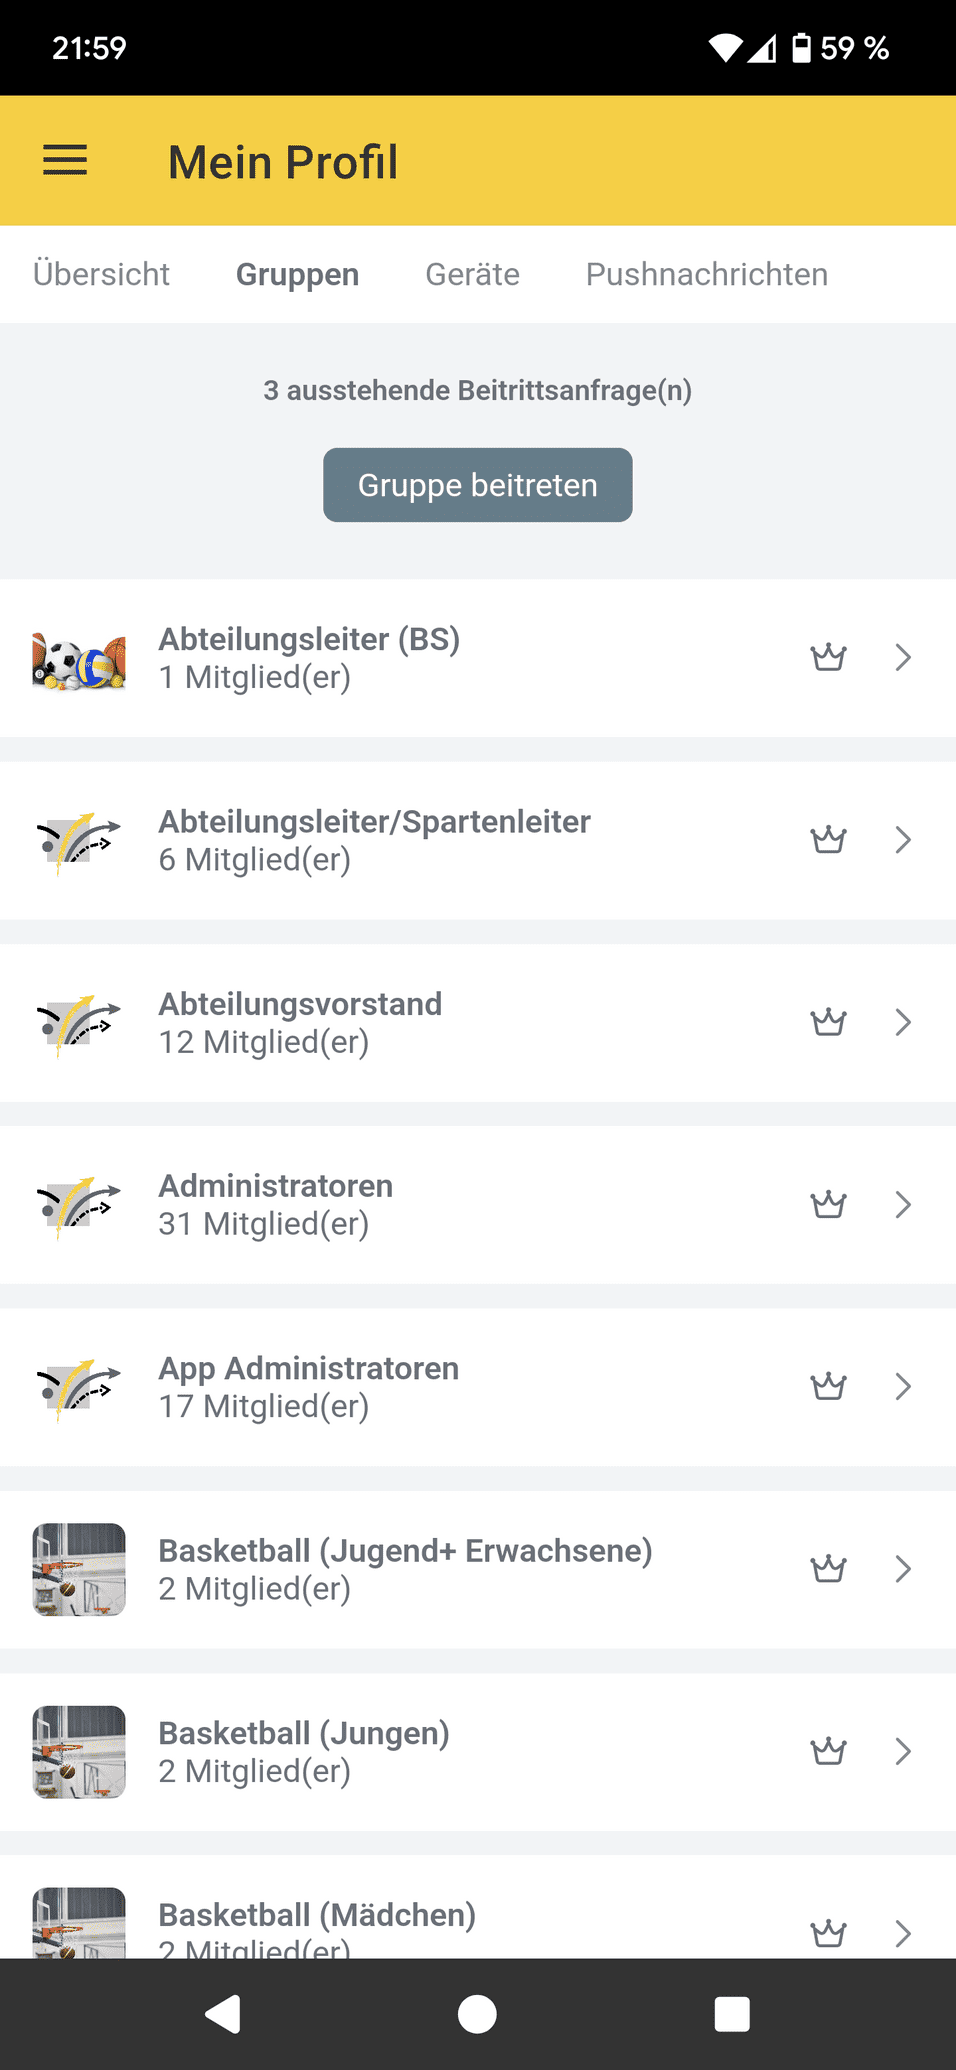This screenshot has height=2070, width=956.
Task: Expand Abteilungsleiter/Spartenleiter with its chevron arrow
Action: [903, 840]
